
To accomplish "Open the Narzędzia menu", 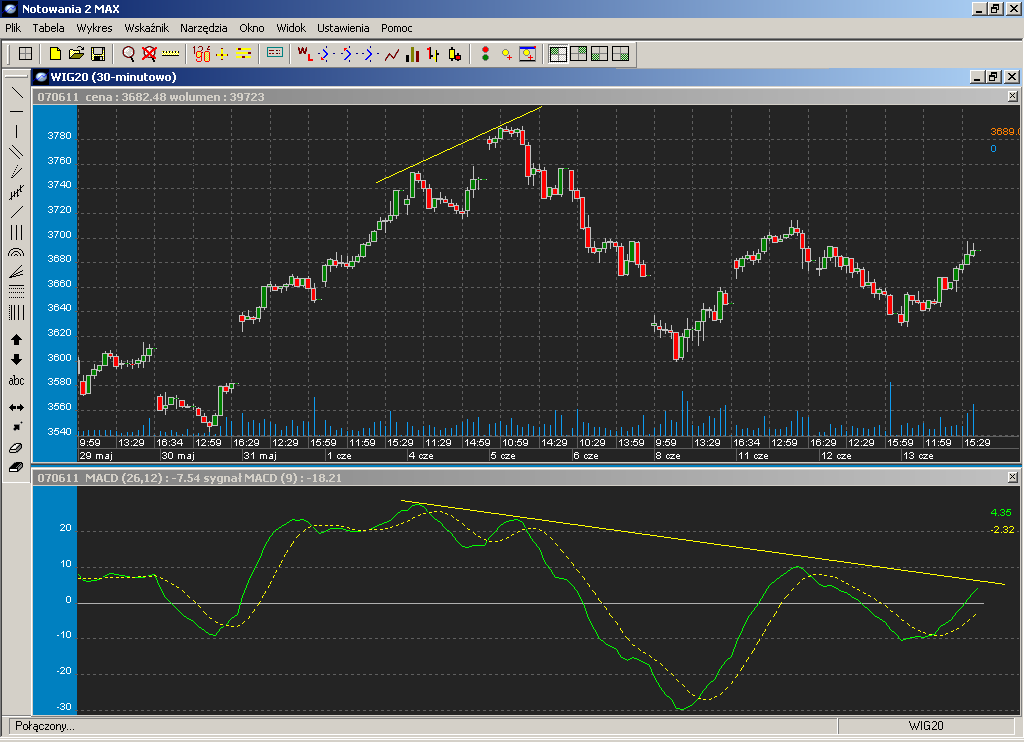I will point(204,28).
